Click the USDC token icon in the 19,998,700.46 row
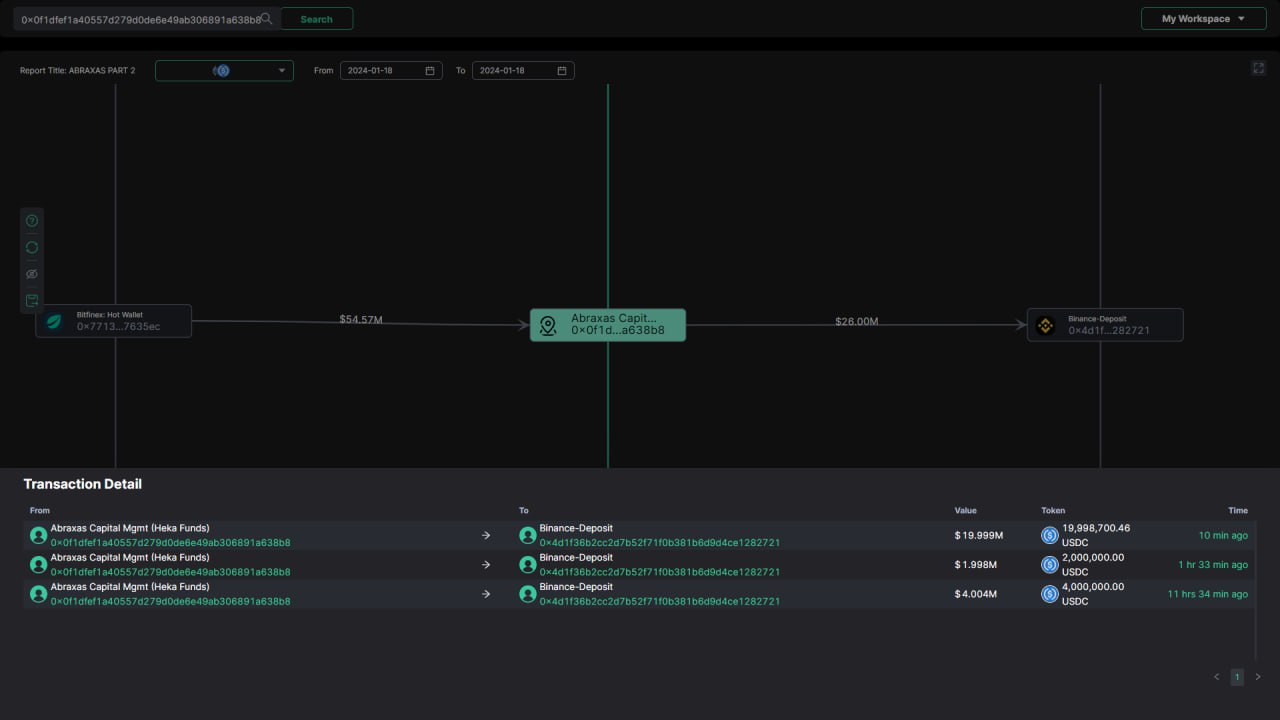Image resolution: width=1280 pixels, height=720 pixels. [x=1050, y=535]
